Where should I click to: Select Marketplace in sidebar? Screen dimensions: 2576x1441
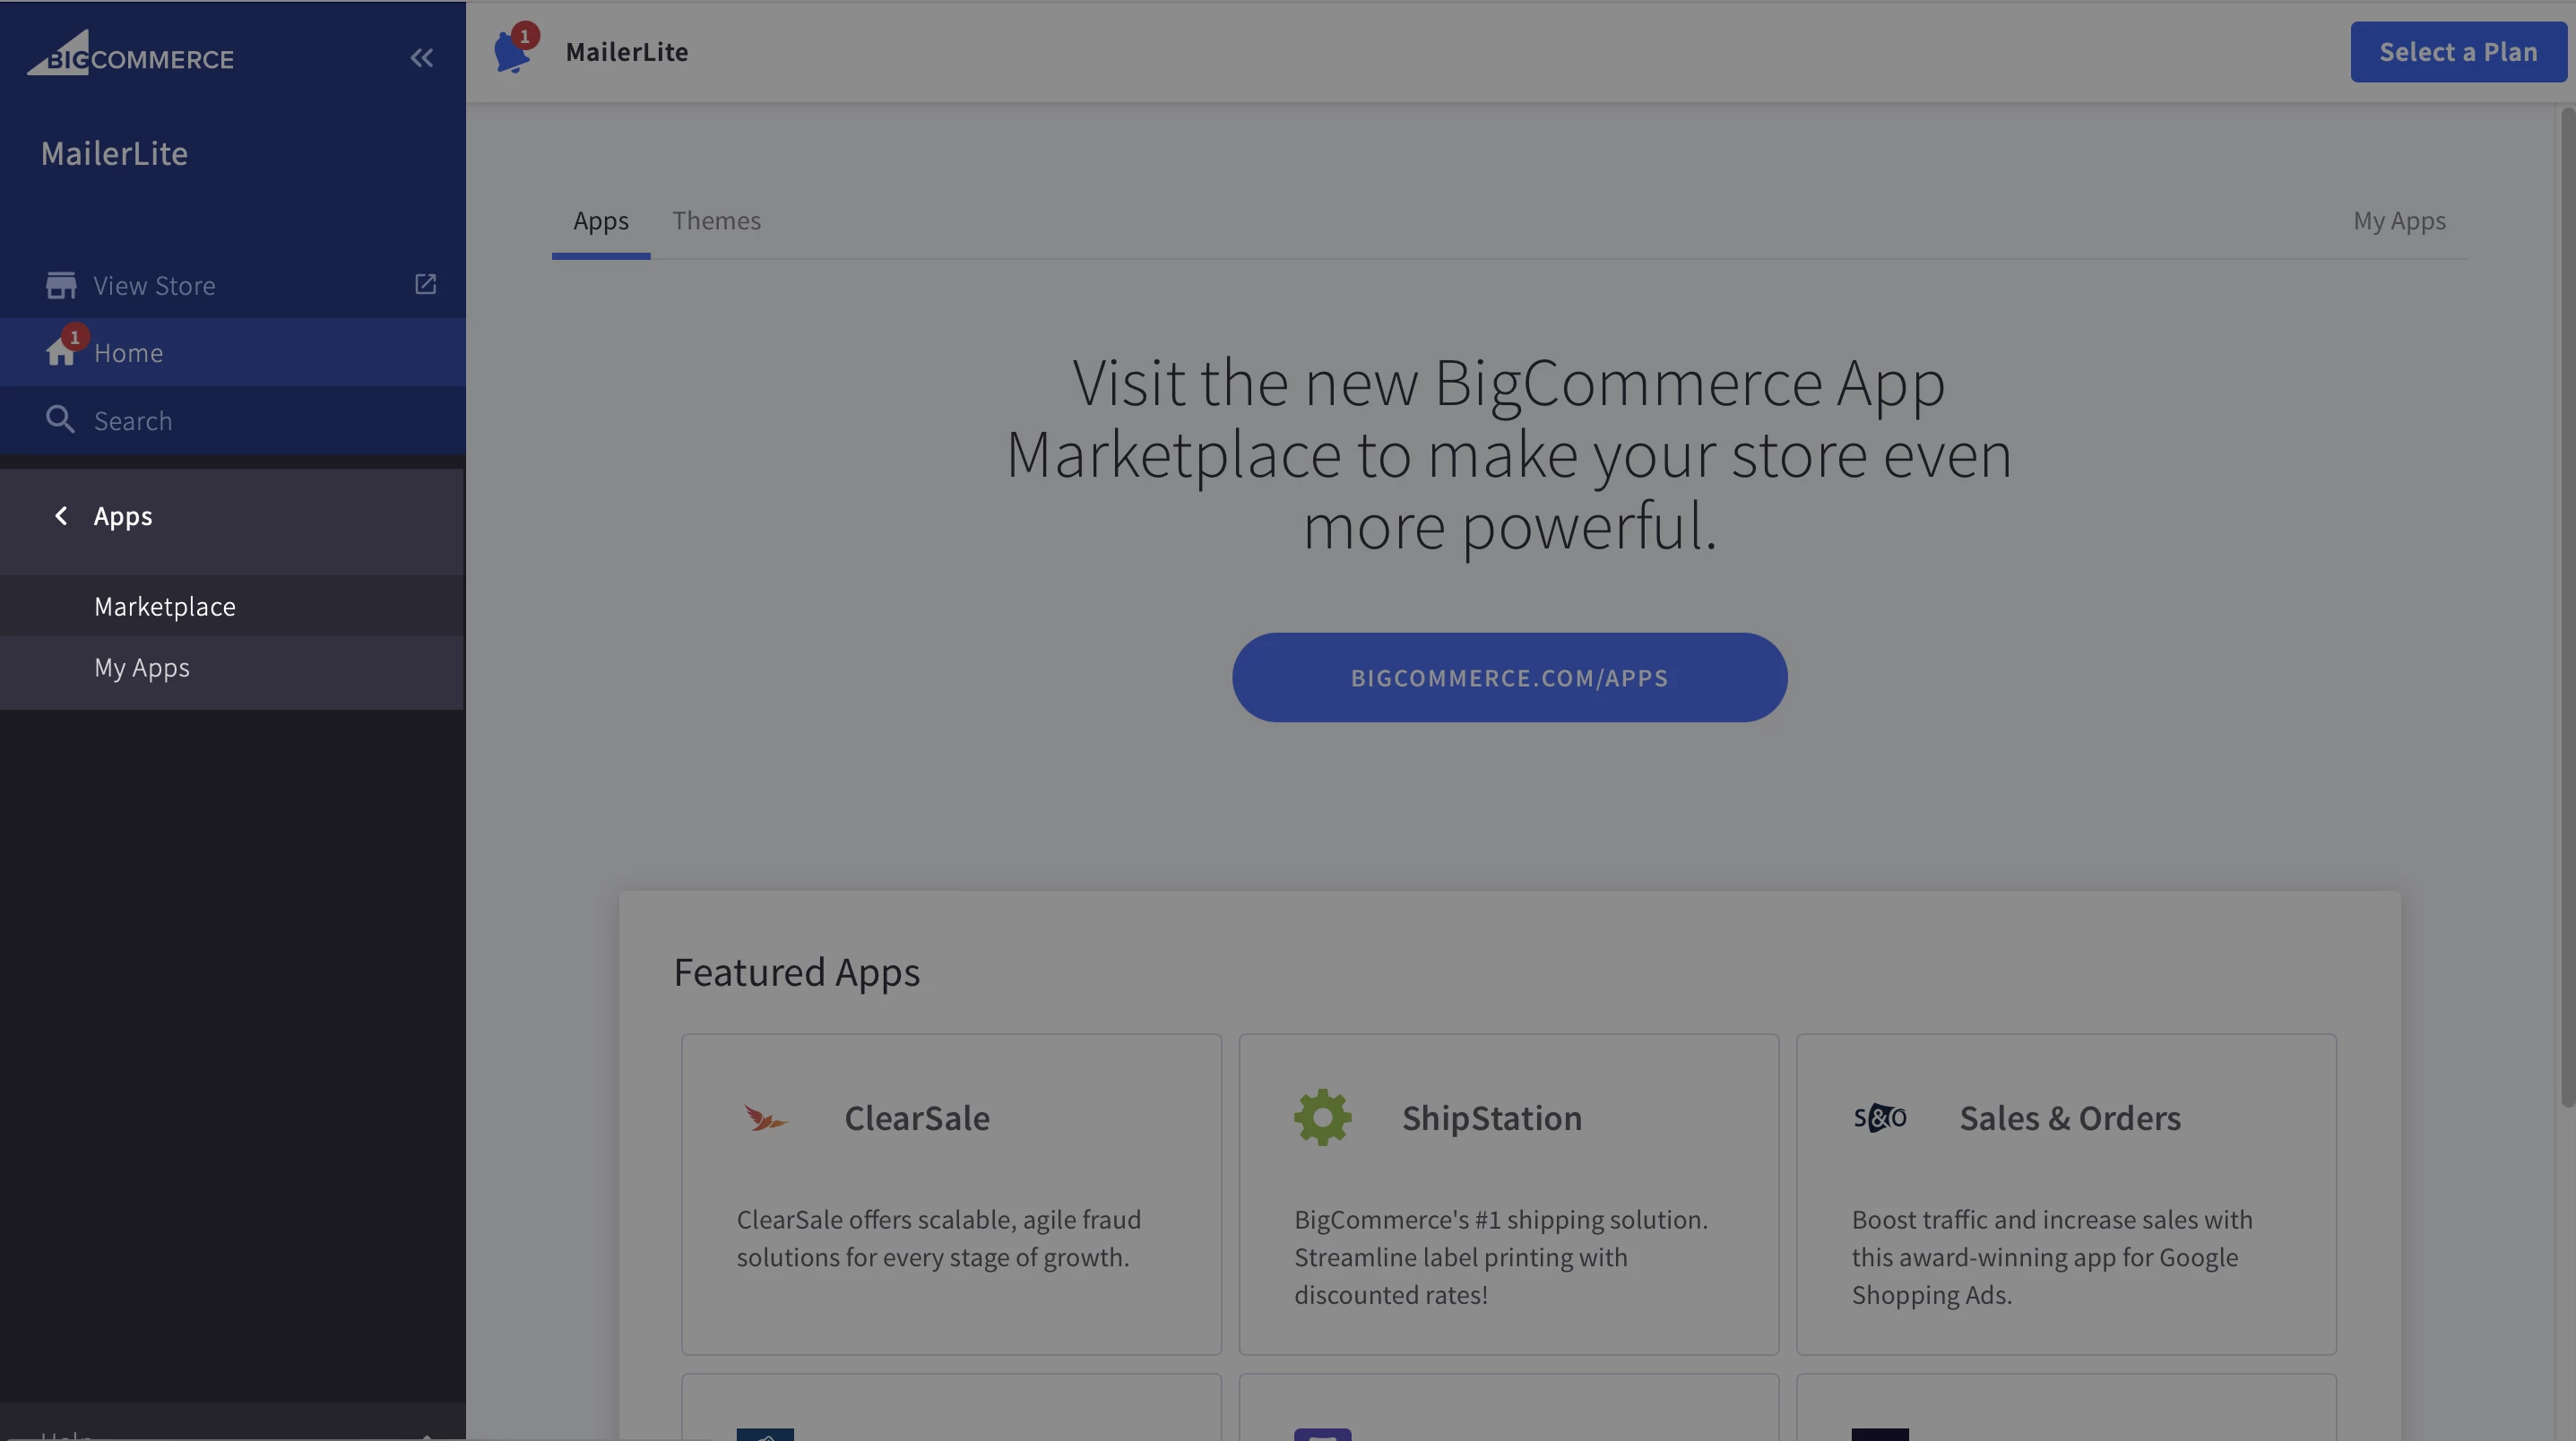[165, 606]
